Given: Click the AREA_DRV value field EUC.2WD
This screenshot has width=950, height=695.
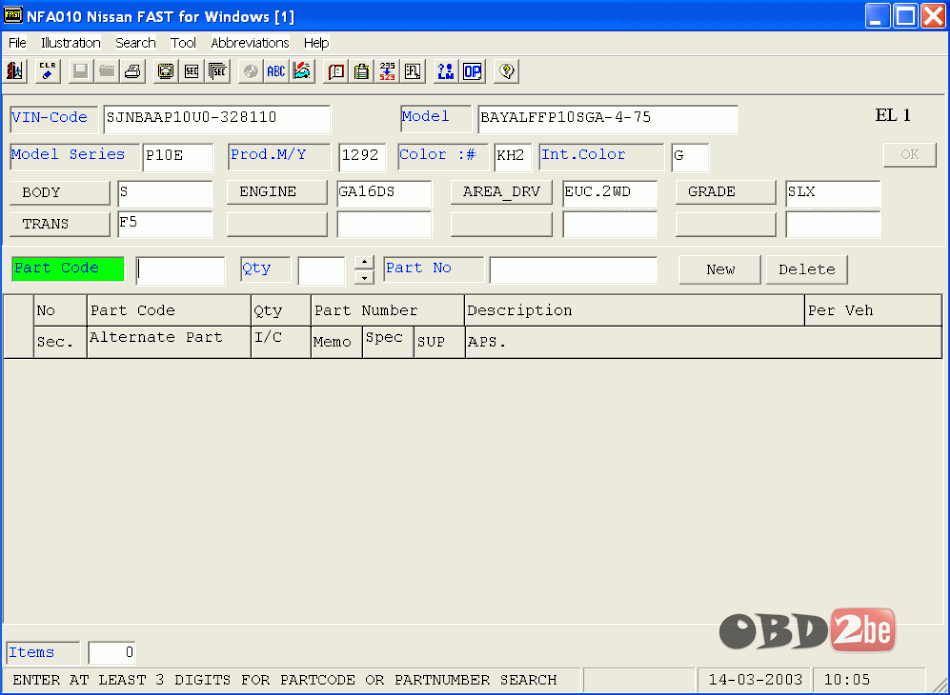Looking at the screenshot, I should 610,193.
